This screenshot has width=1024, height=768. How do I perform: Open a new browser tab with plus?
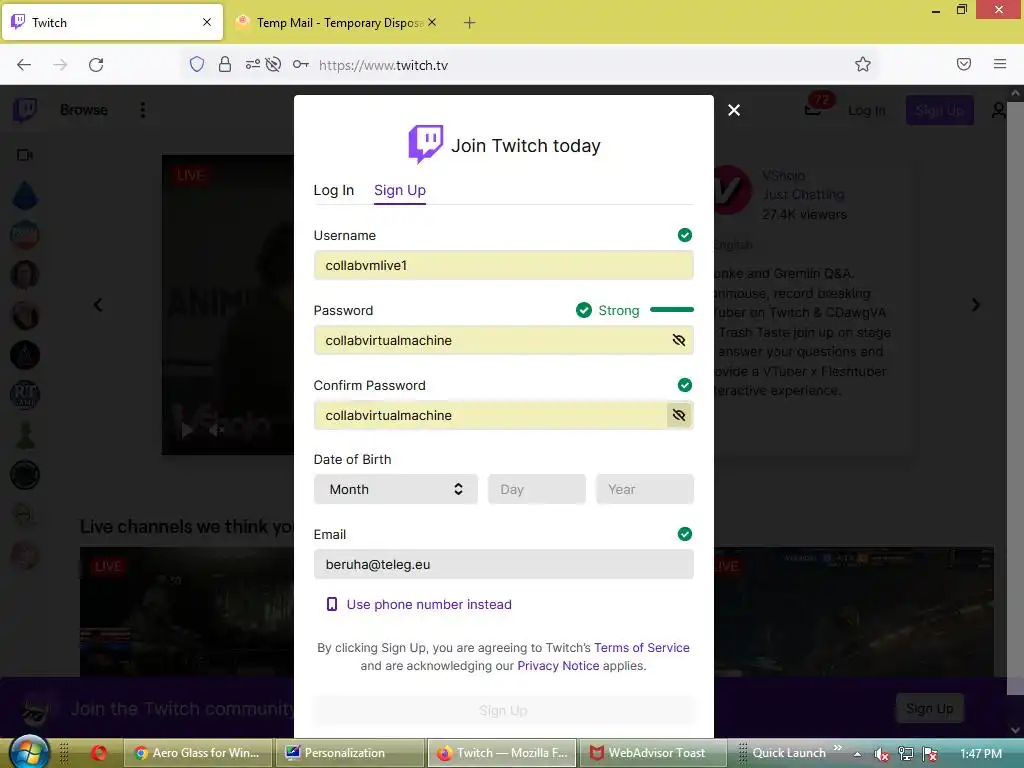click(470, 23)
